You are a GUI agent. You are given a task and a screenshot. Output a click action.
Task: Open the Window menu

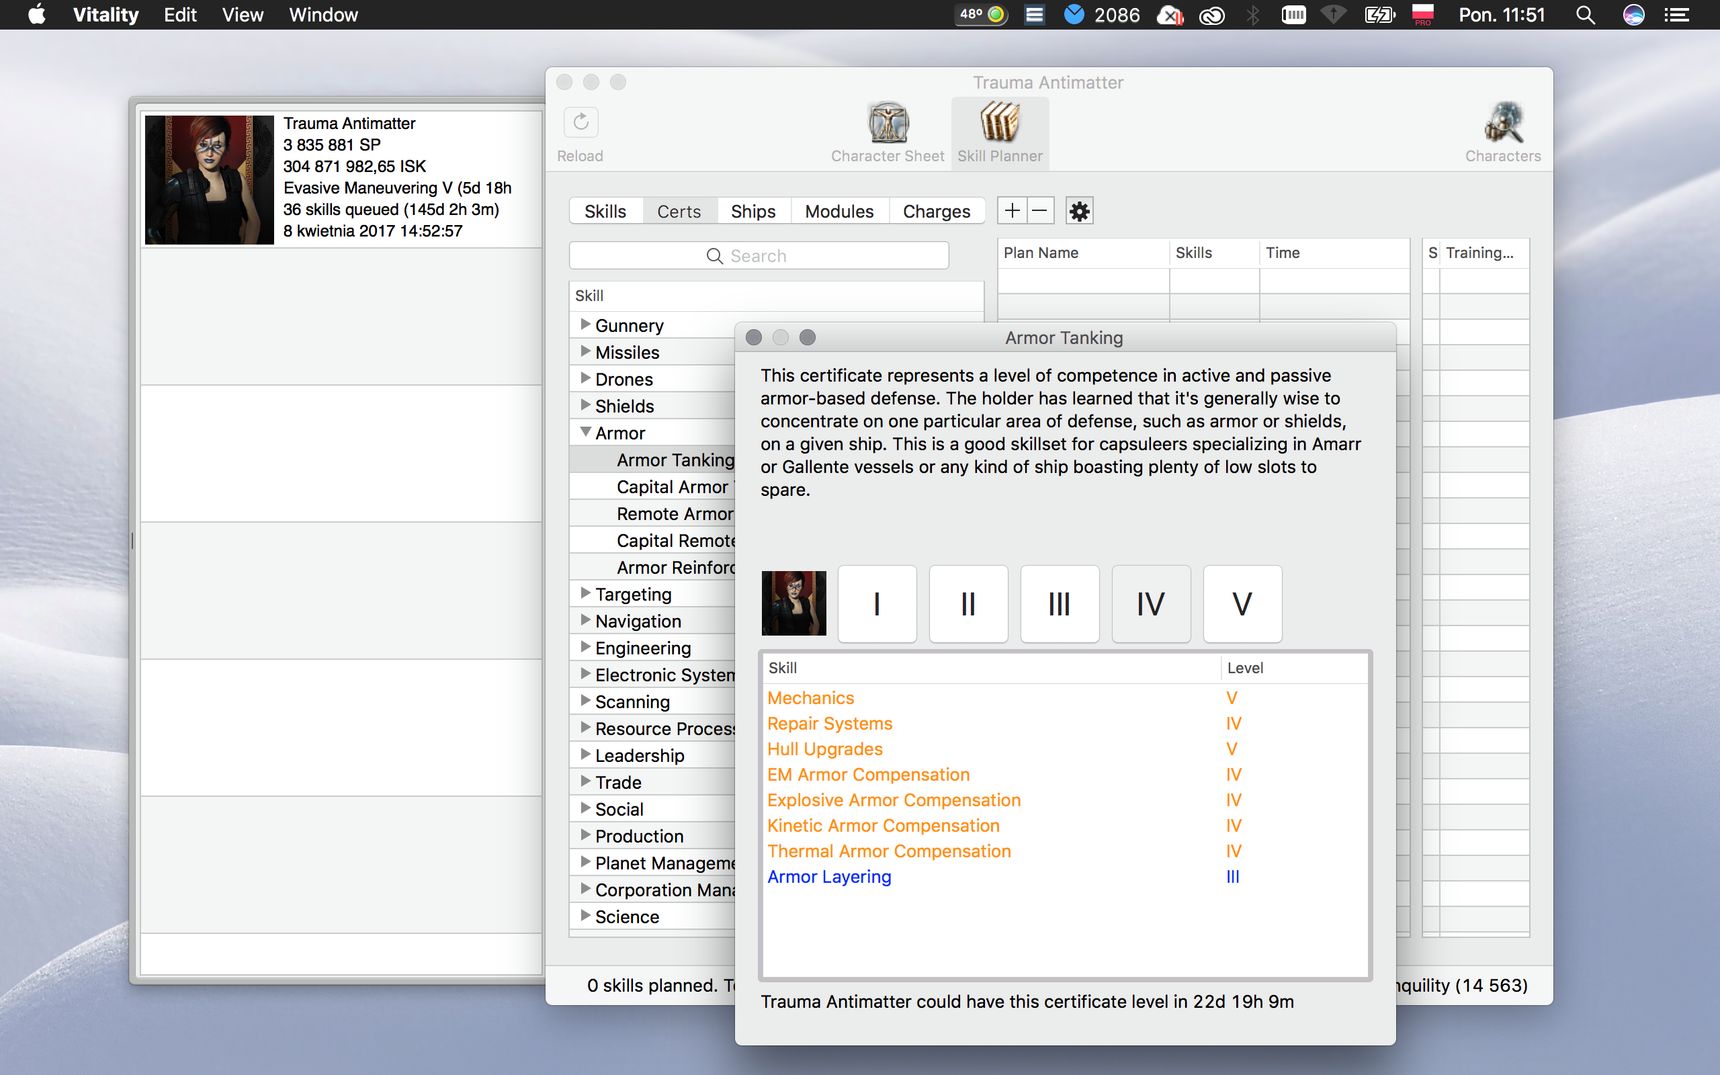coord(323,14)
